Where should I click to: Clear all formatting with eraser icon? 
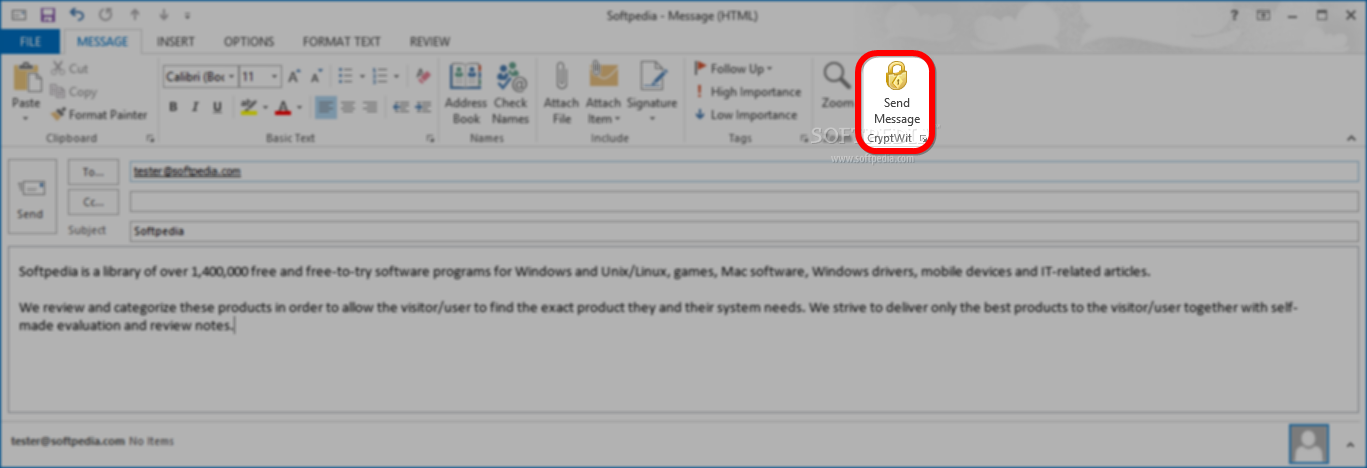[422, 76]
